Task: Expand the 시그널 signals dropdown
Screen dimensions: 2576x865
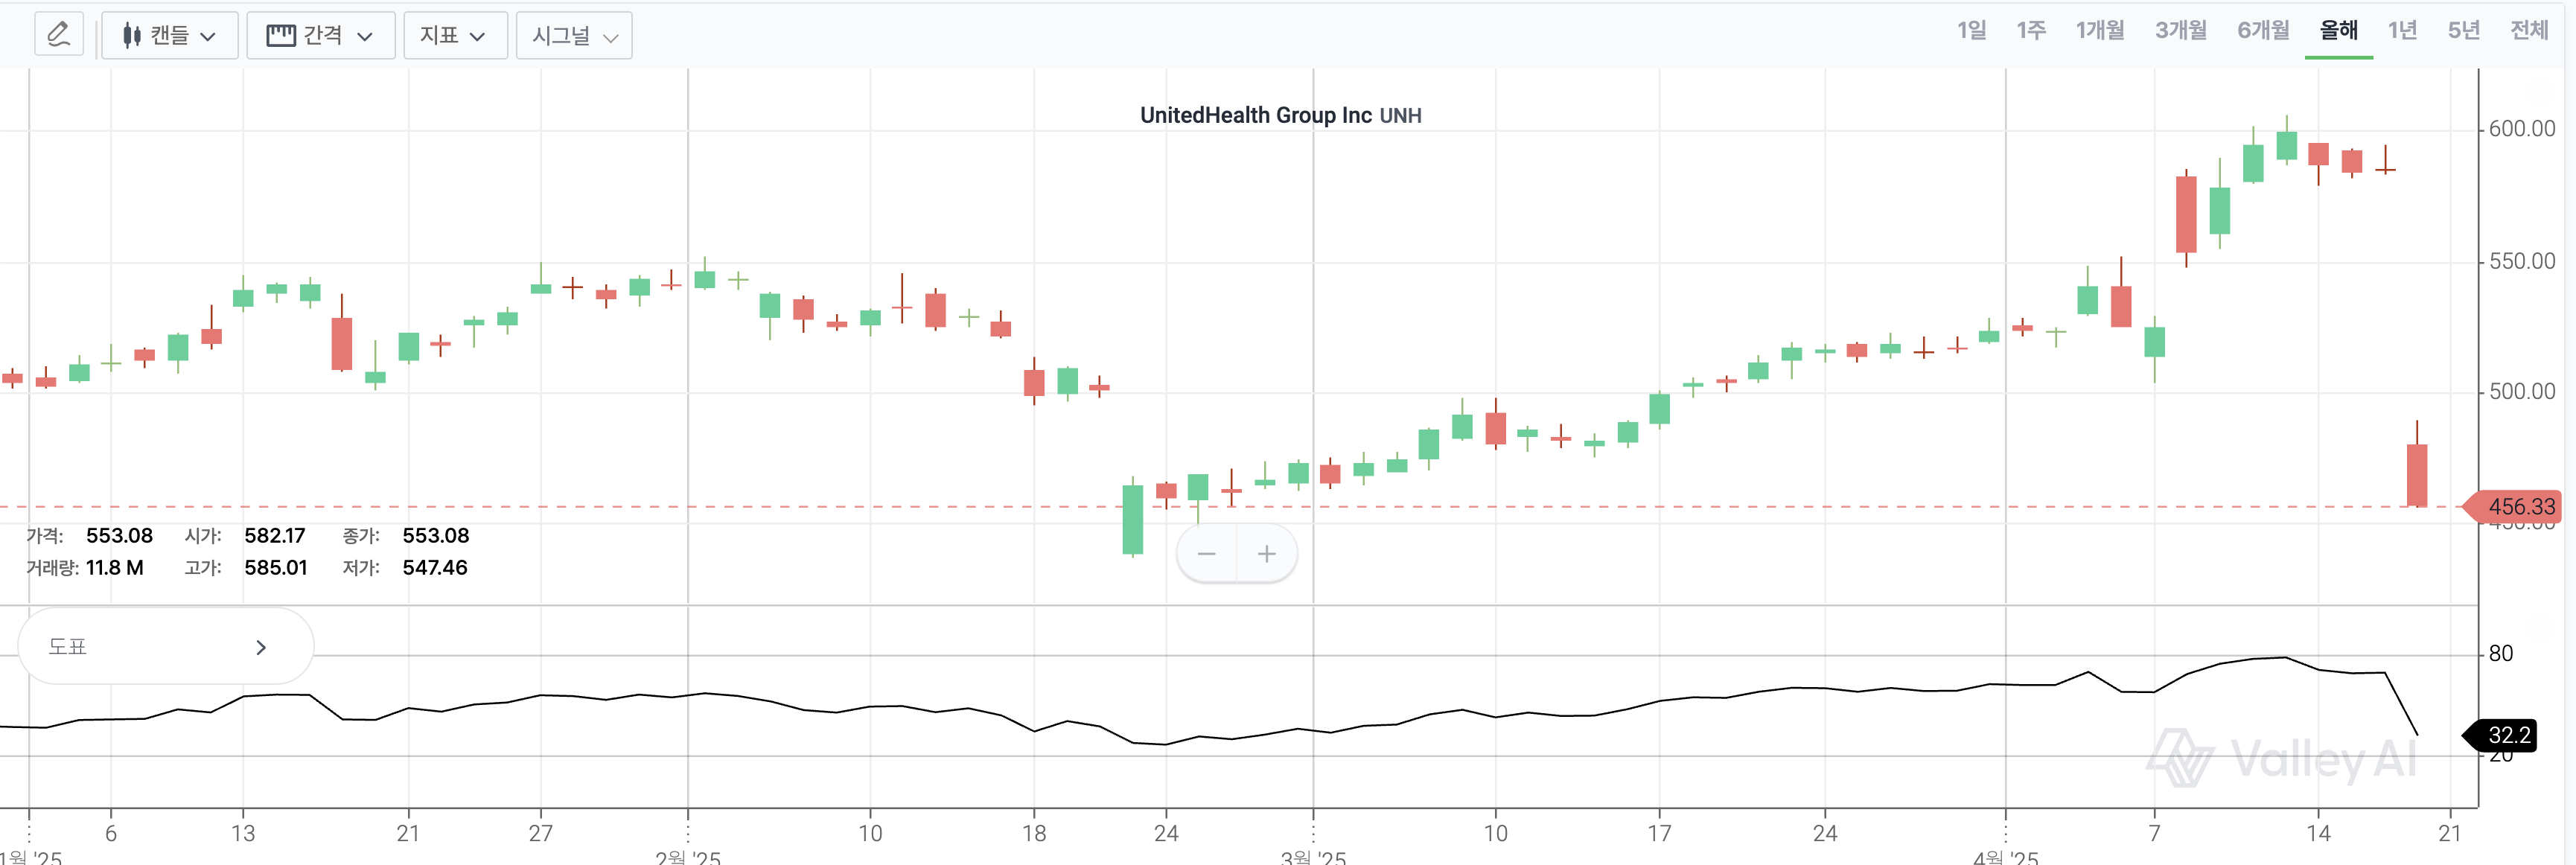Action: point(574,36)
